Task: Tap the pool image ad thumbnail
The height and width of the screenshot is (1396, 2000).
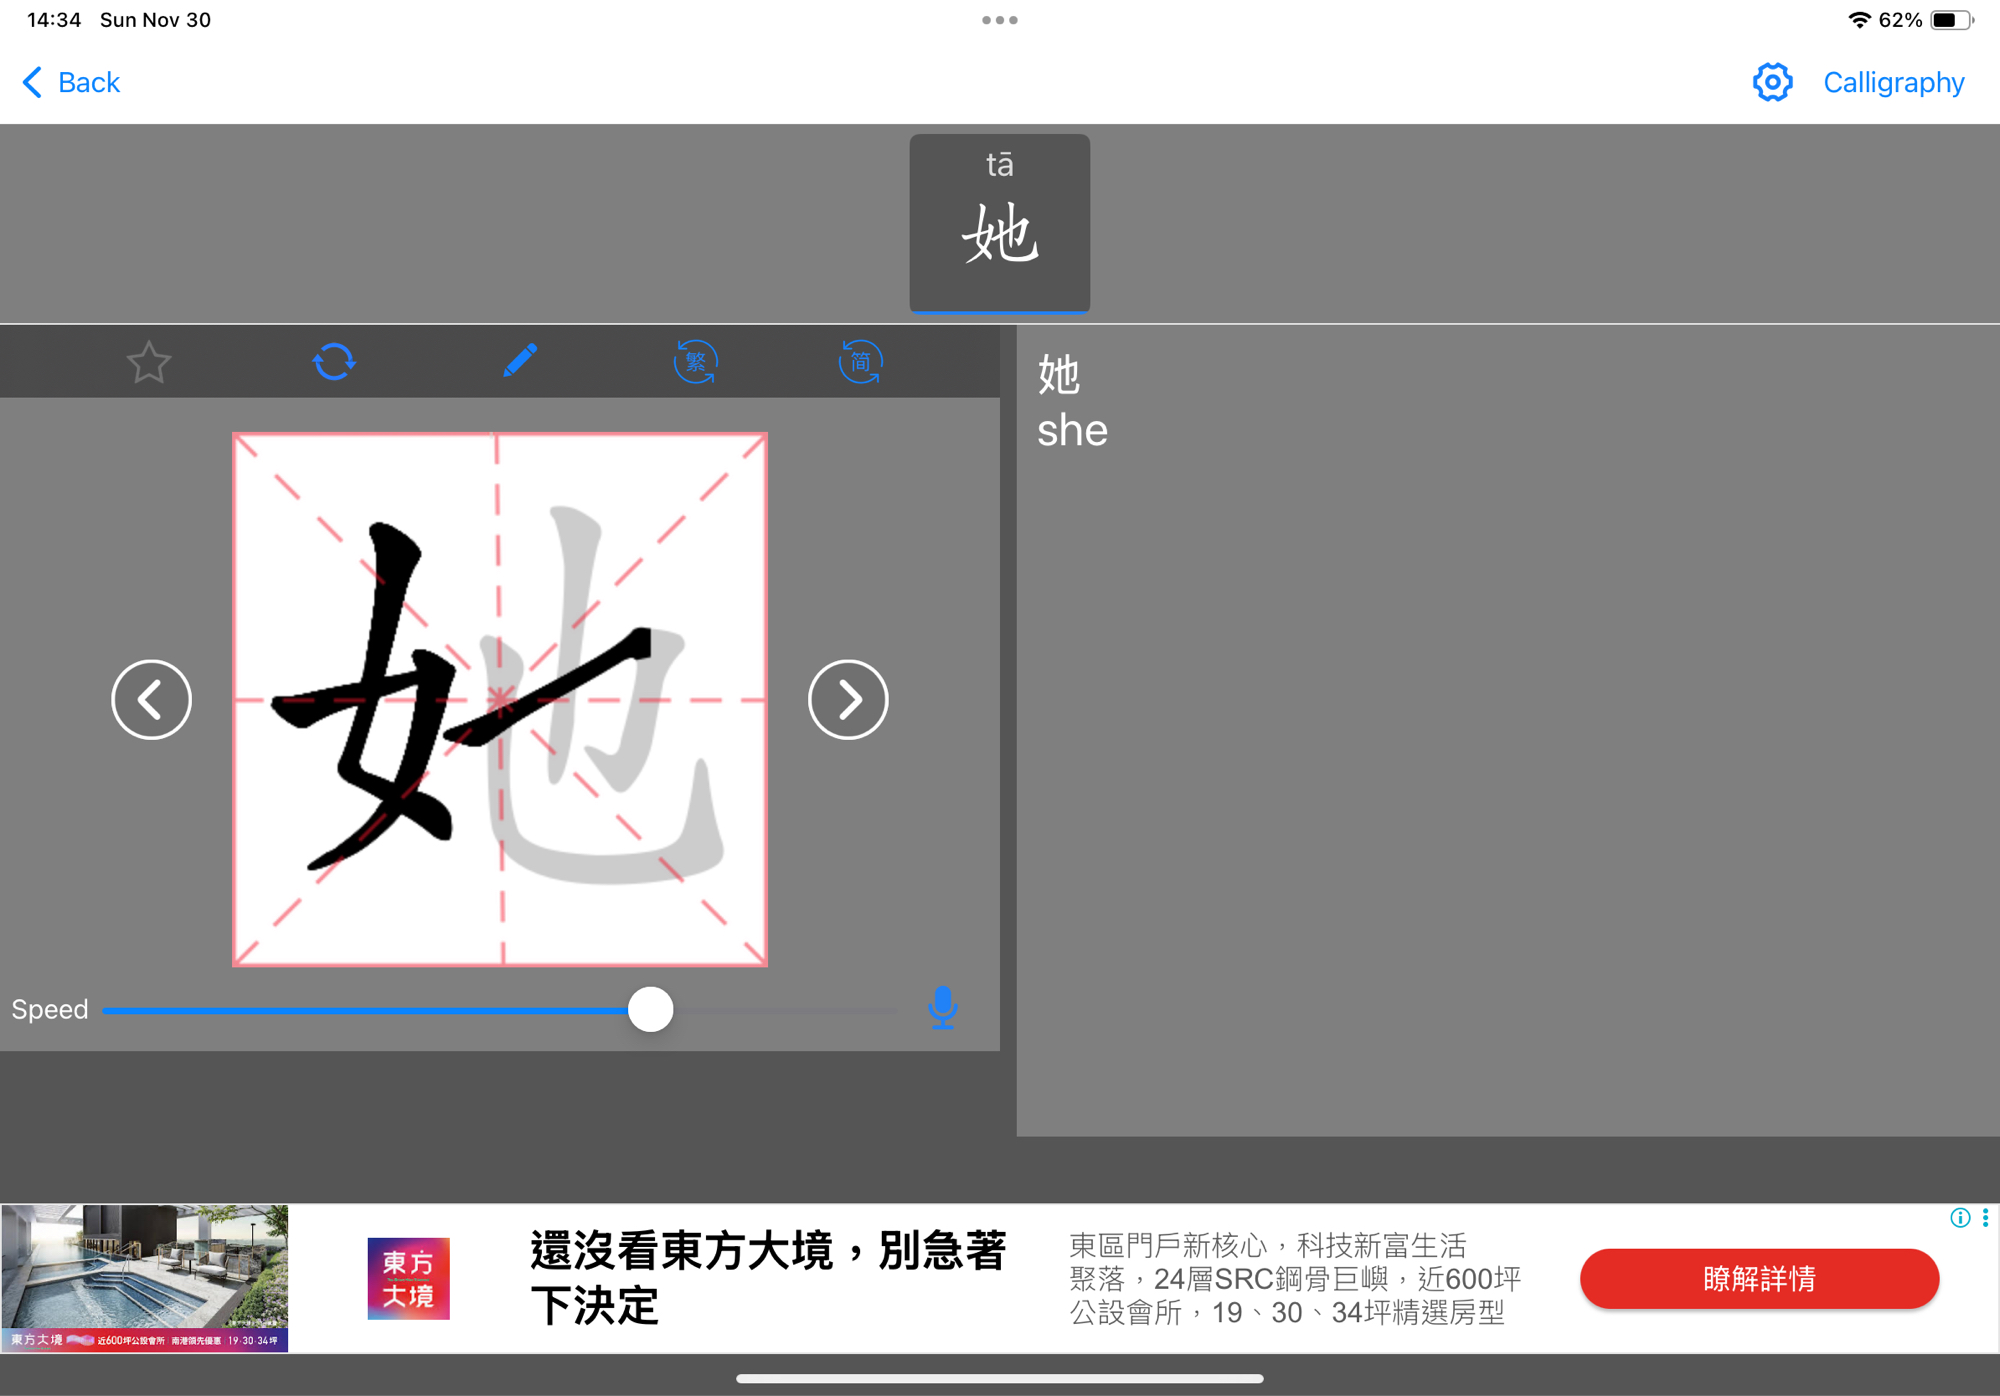Action: pos(145,1278)
